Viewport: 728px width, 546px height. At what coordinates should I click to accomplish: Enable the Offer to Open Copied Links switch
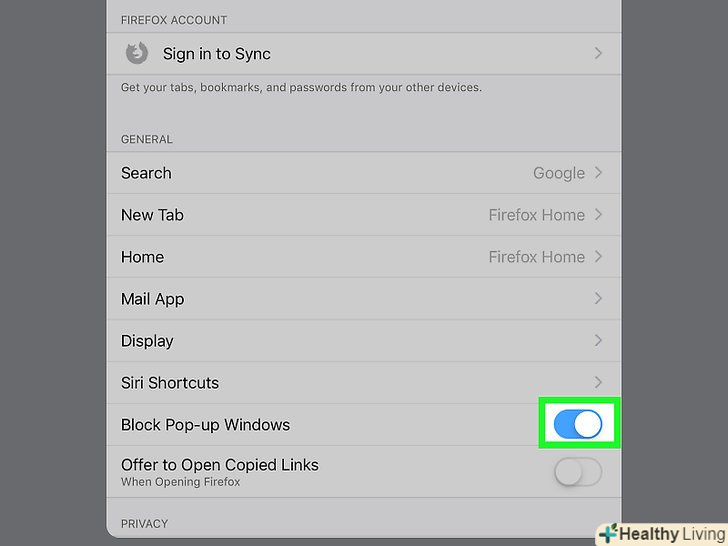pos(578,472)
